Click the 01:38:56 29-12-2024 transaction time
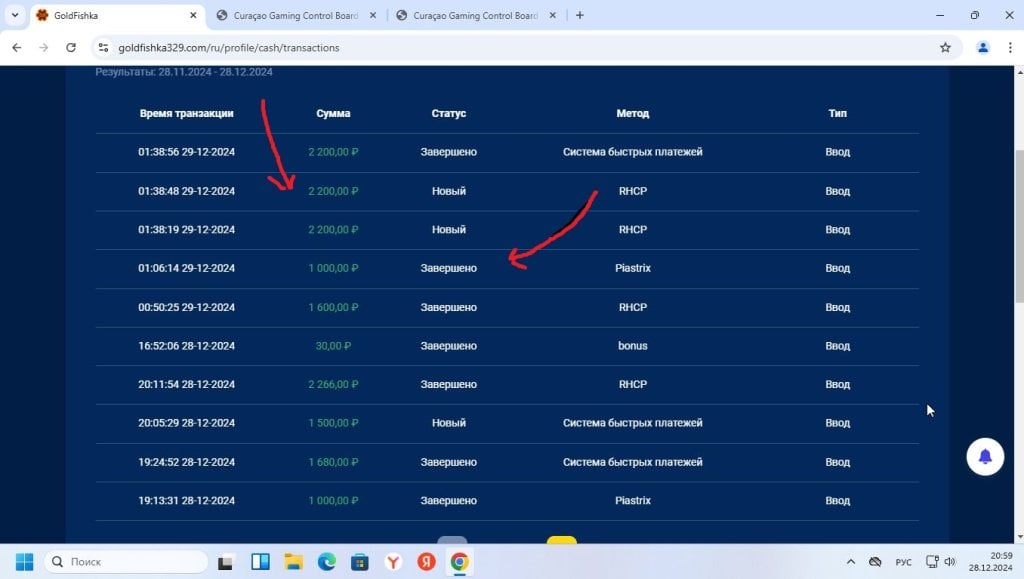 pos(186,151)
